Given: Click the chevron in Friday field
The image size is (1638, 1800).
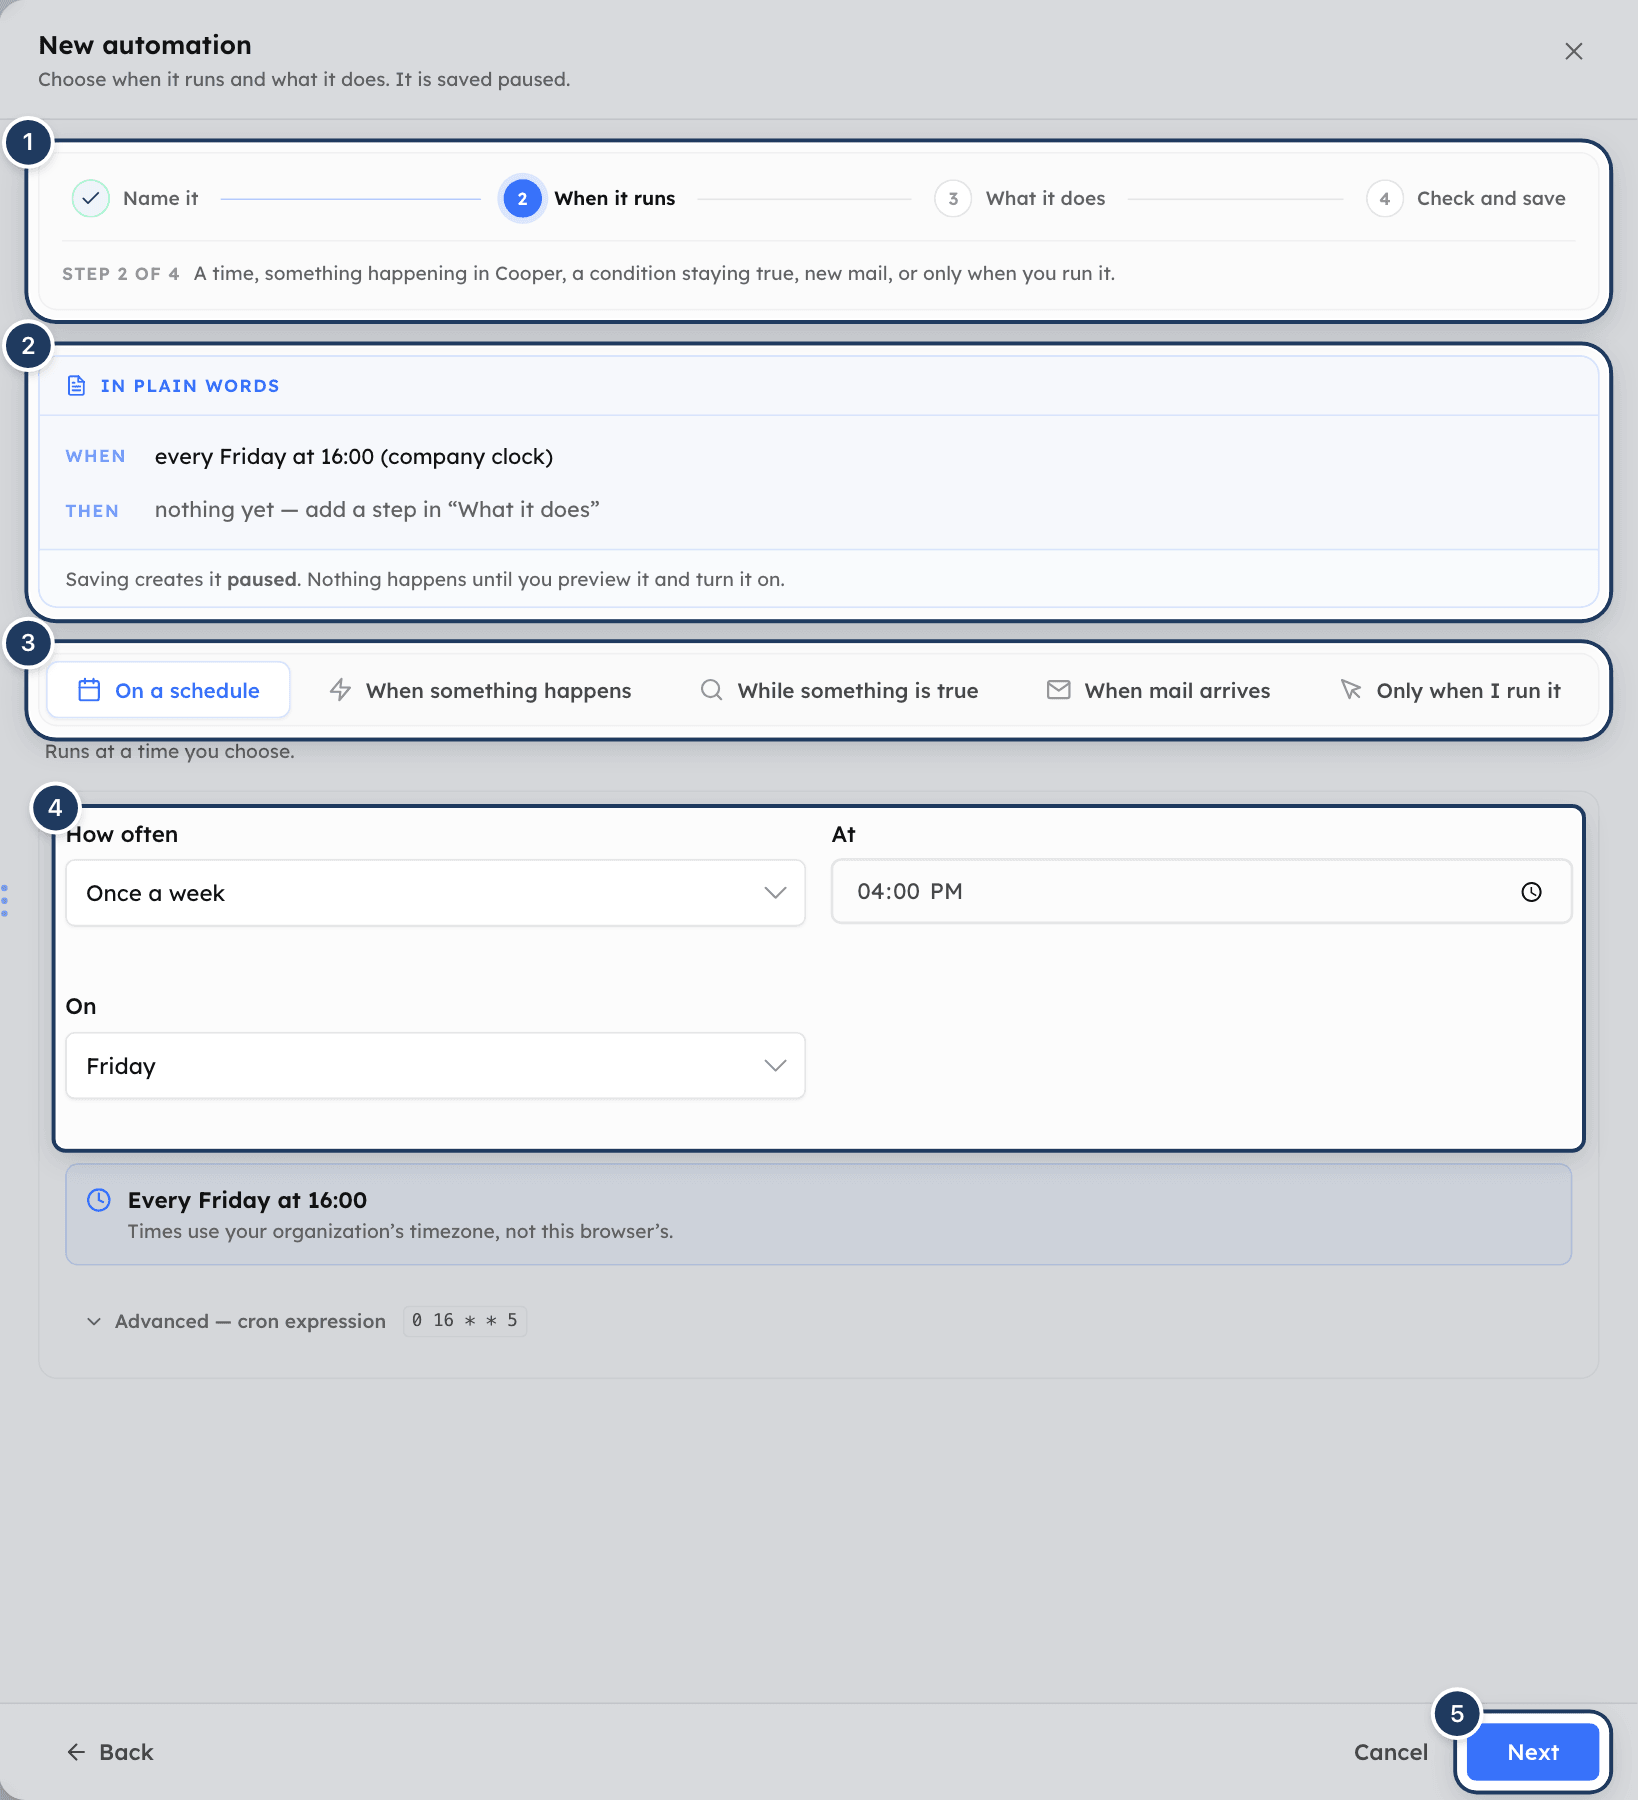Looking at the screenshot, I should 775,1066.
